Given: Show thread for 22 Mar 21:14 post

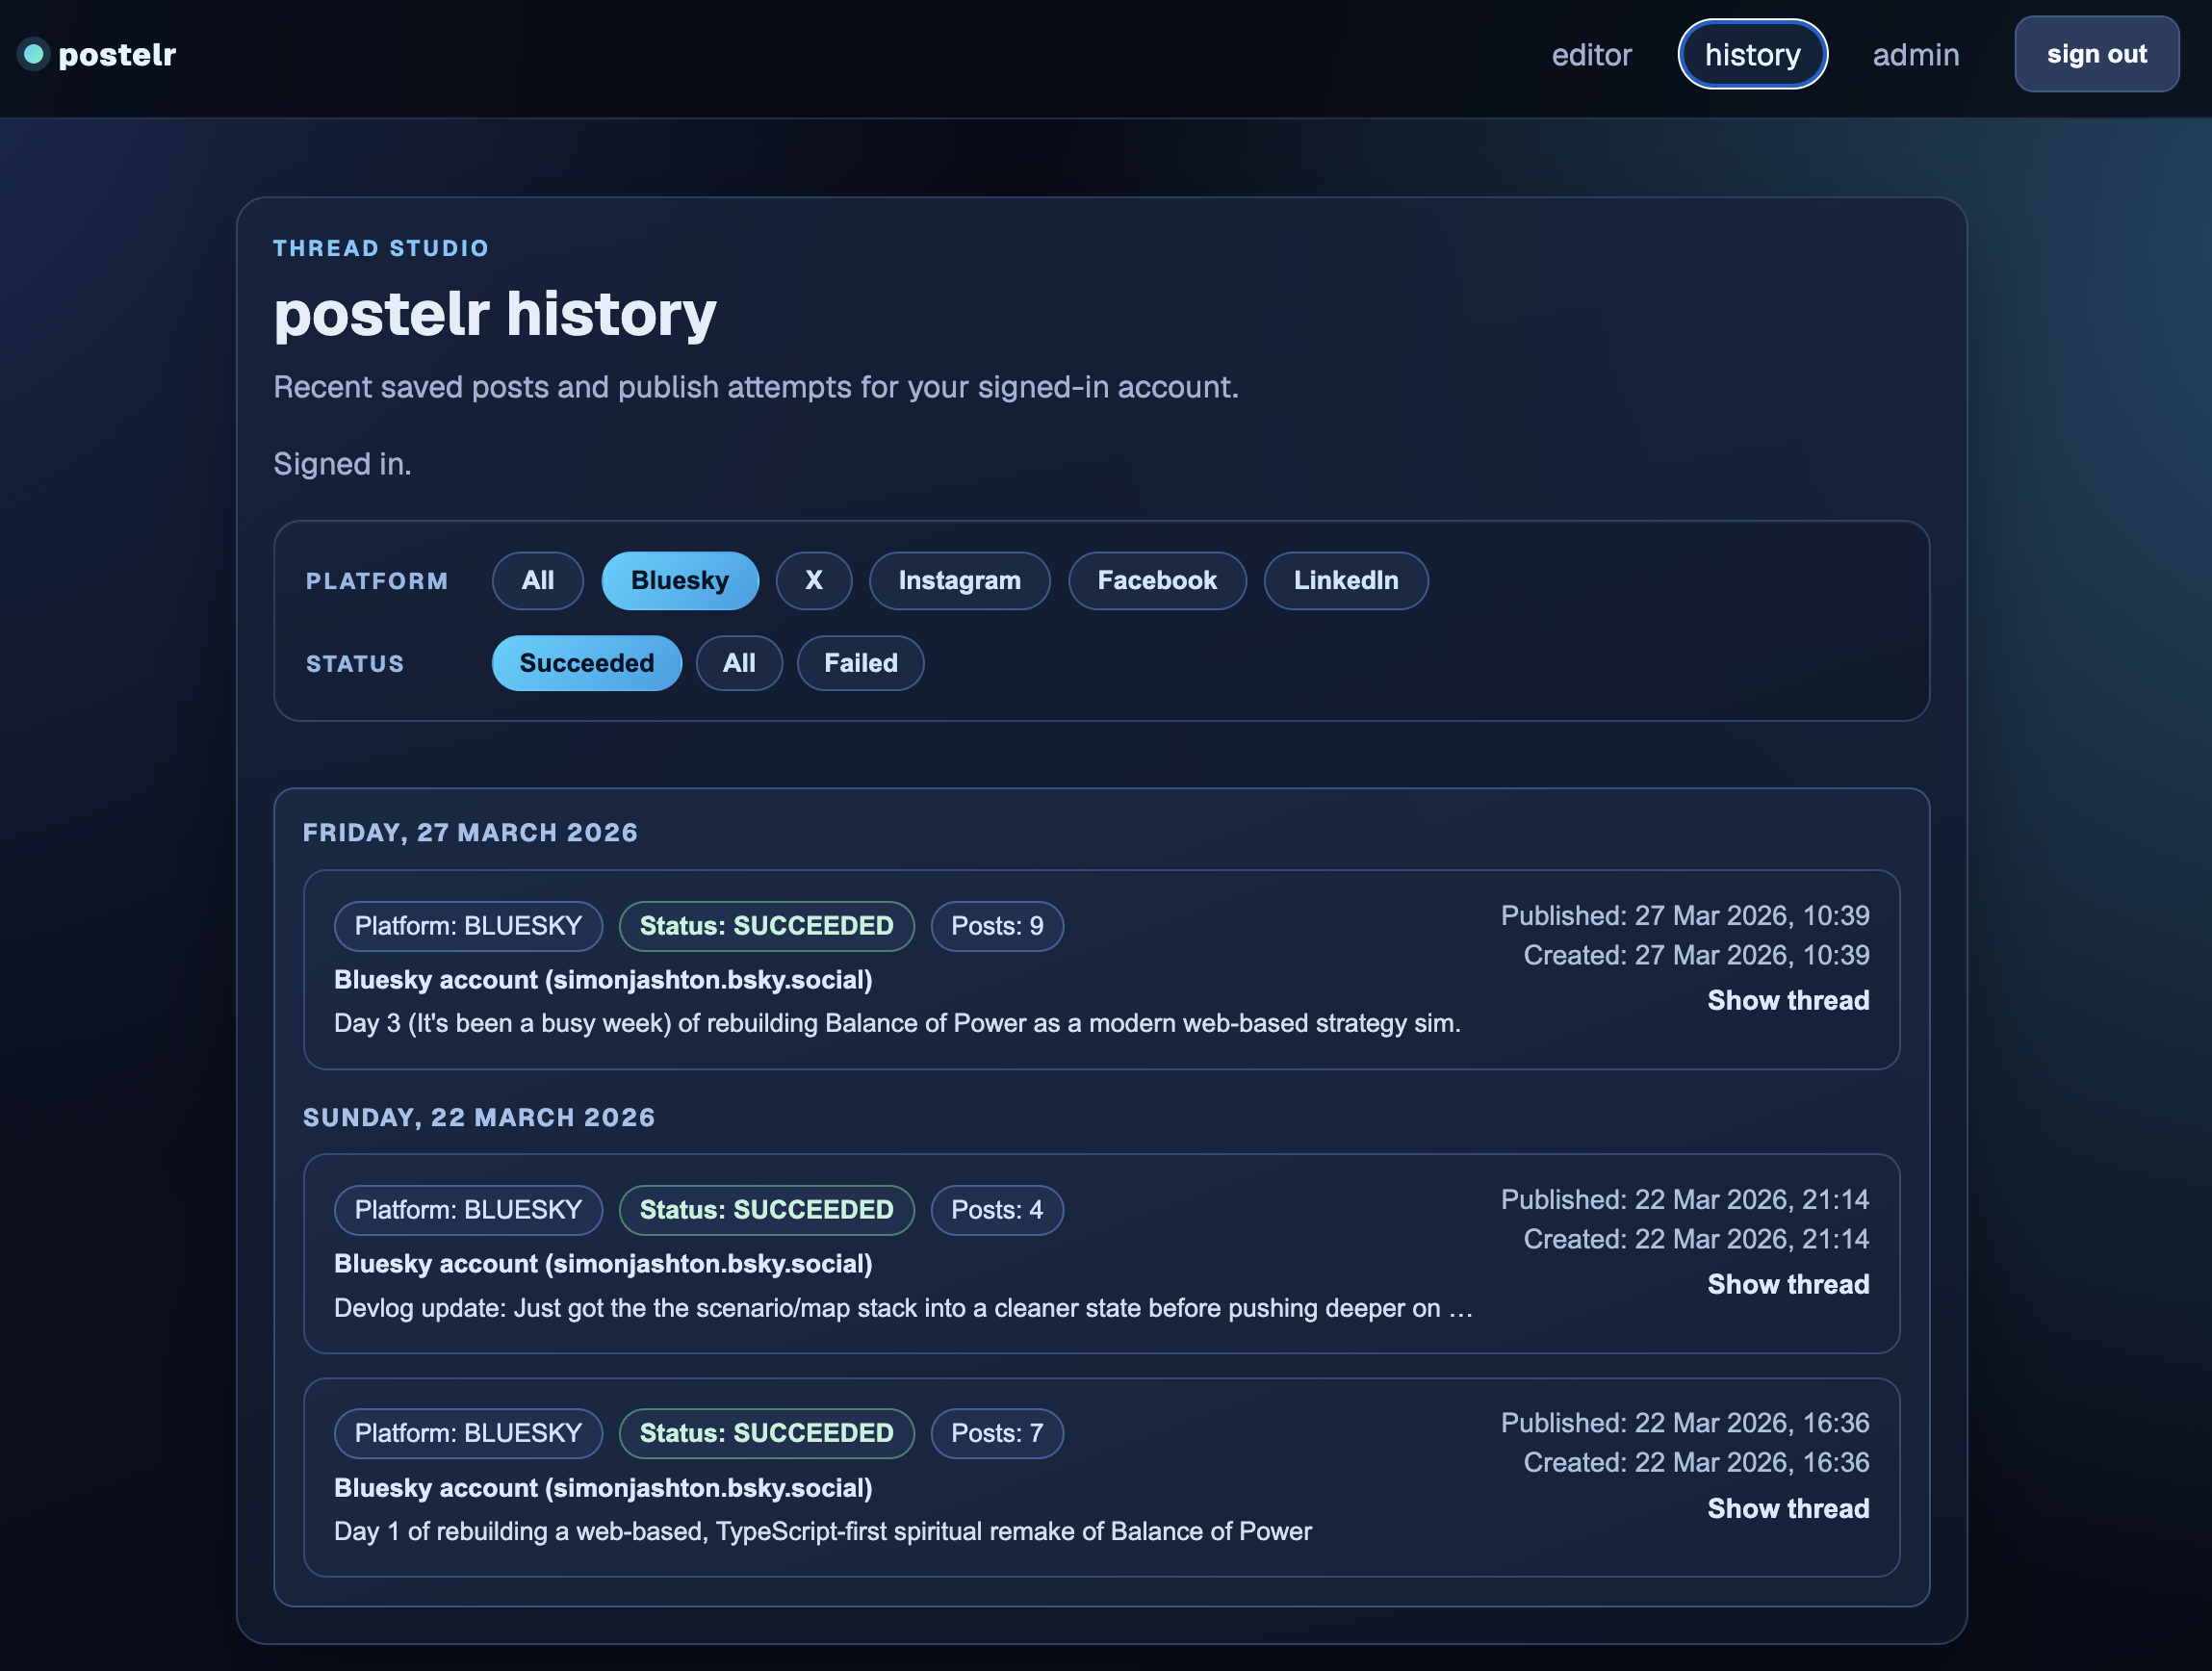Looking at the screenshot, I should point(1788,1284).
